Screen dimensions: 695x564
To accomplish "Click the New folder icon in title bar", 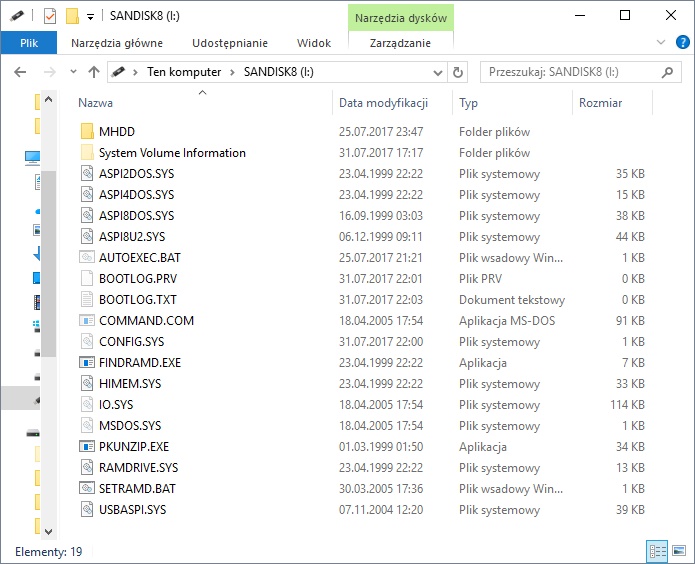I will click(x=72, y=16).
